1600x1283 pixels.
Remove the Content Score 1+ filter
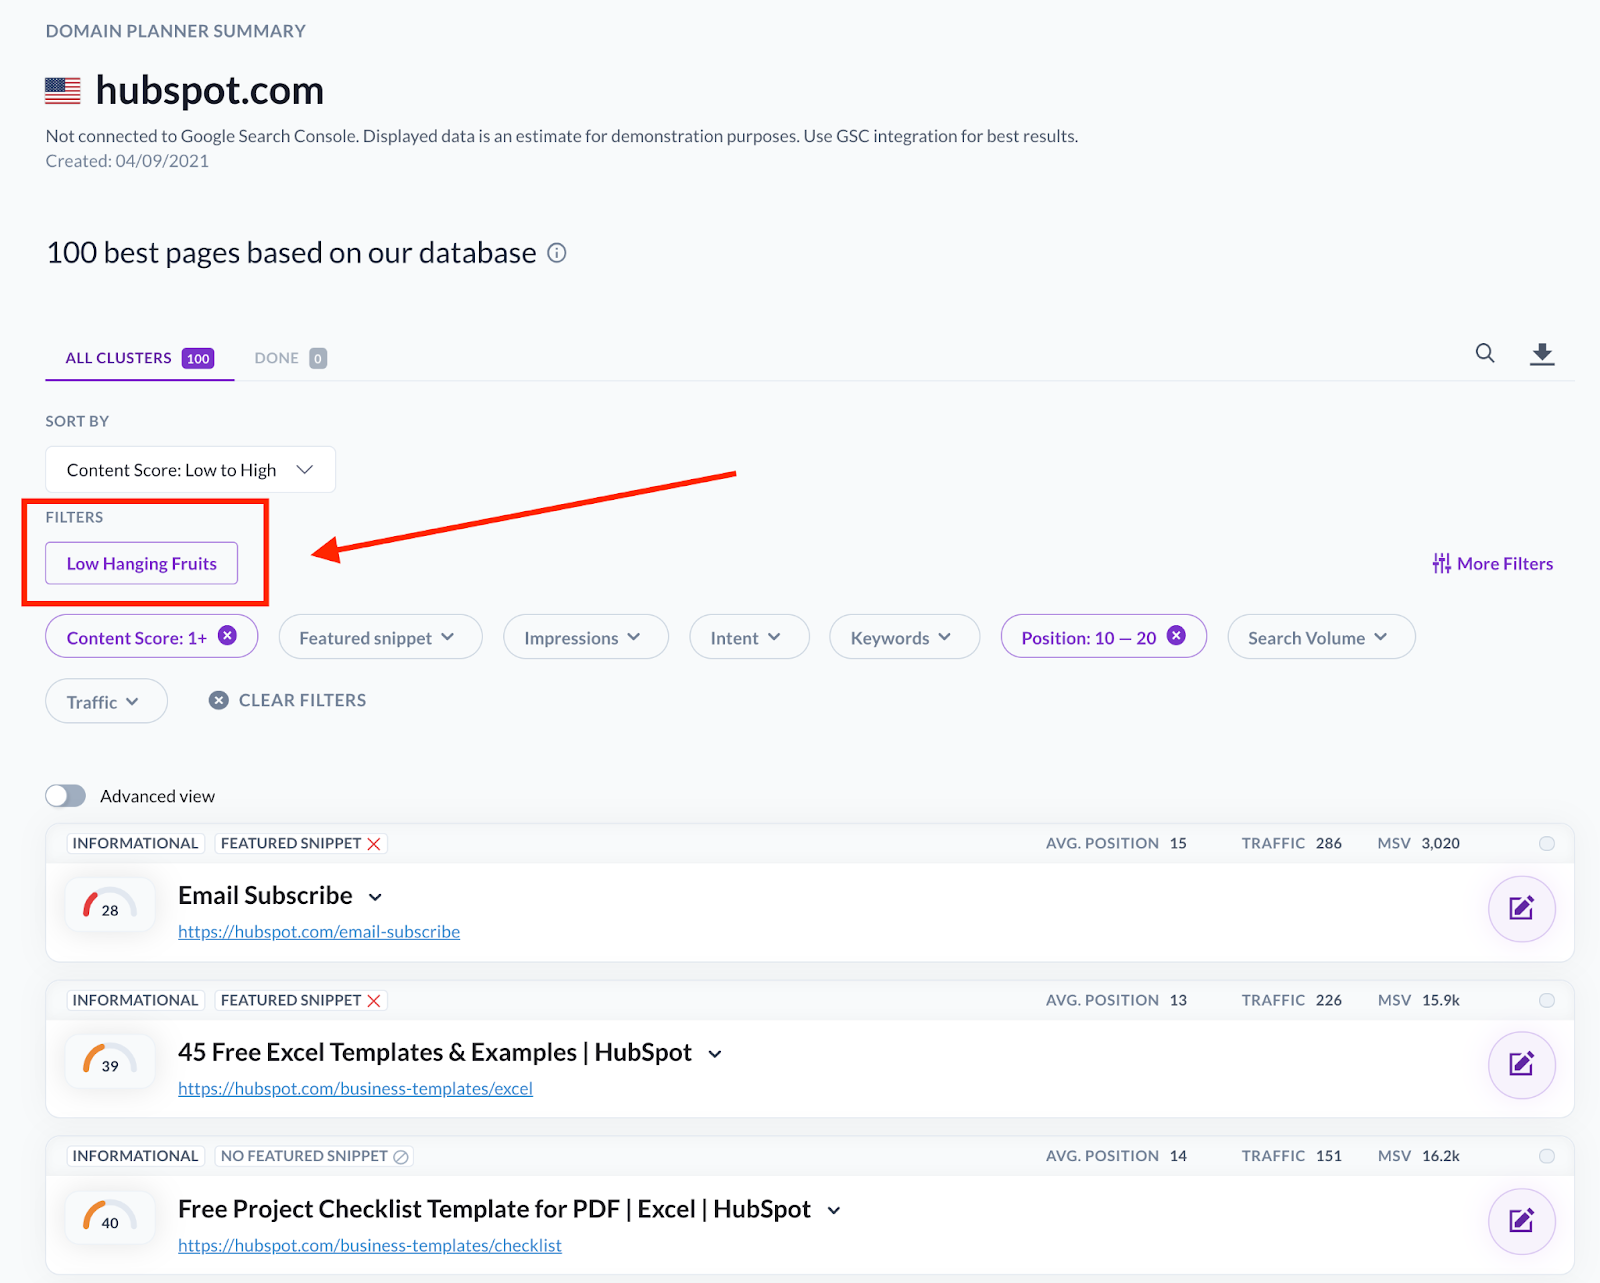[x=228, y=636]
